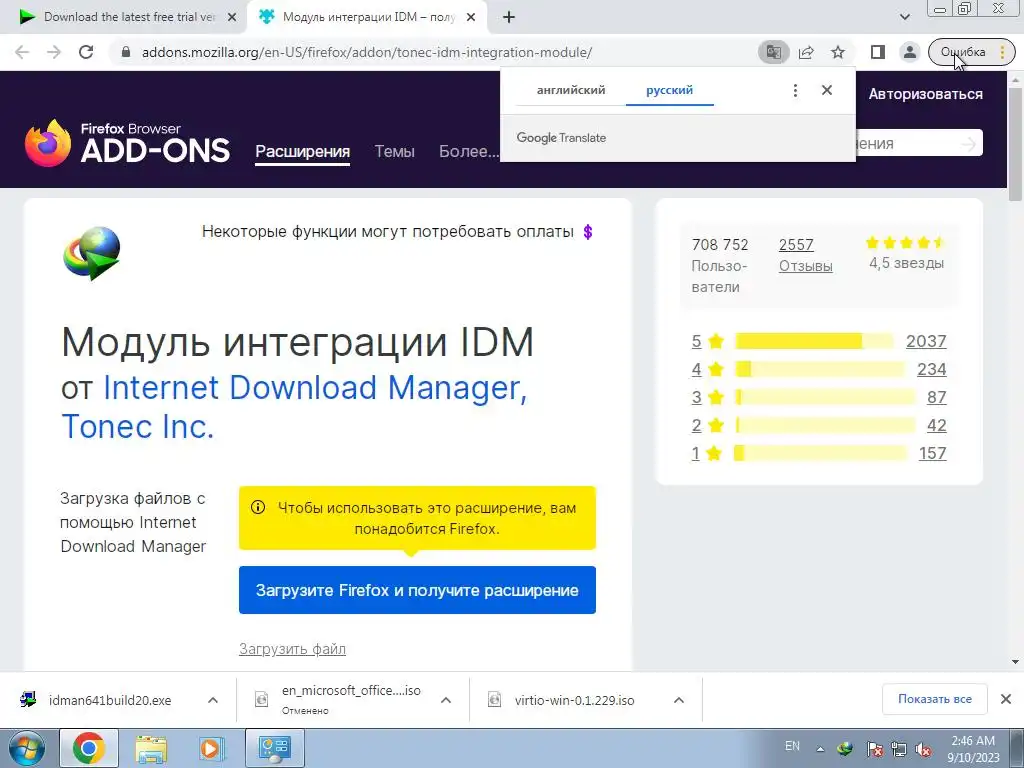Screen dimensions: 1024x768
Task: Click the padlock site info icon
Action: point(126,52)
